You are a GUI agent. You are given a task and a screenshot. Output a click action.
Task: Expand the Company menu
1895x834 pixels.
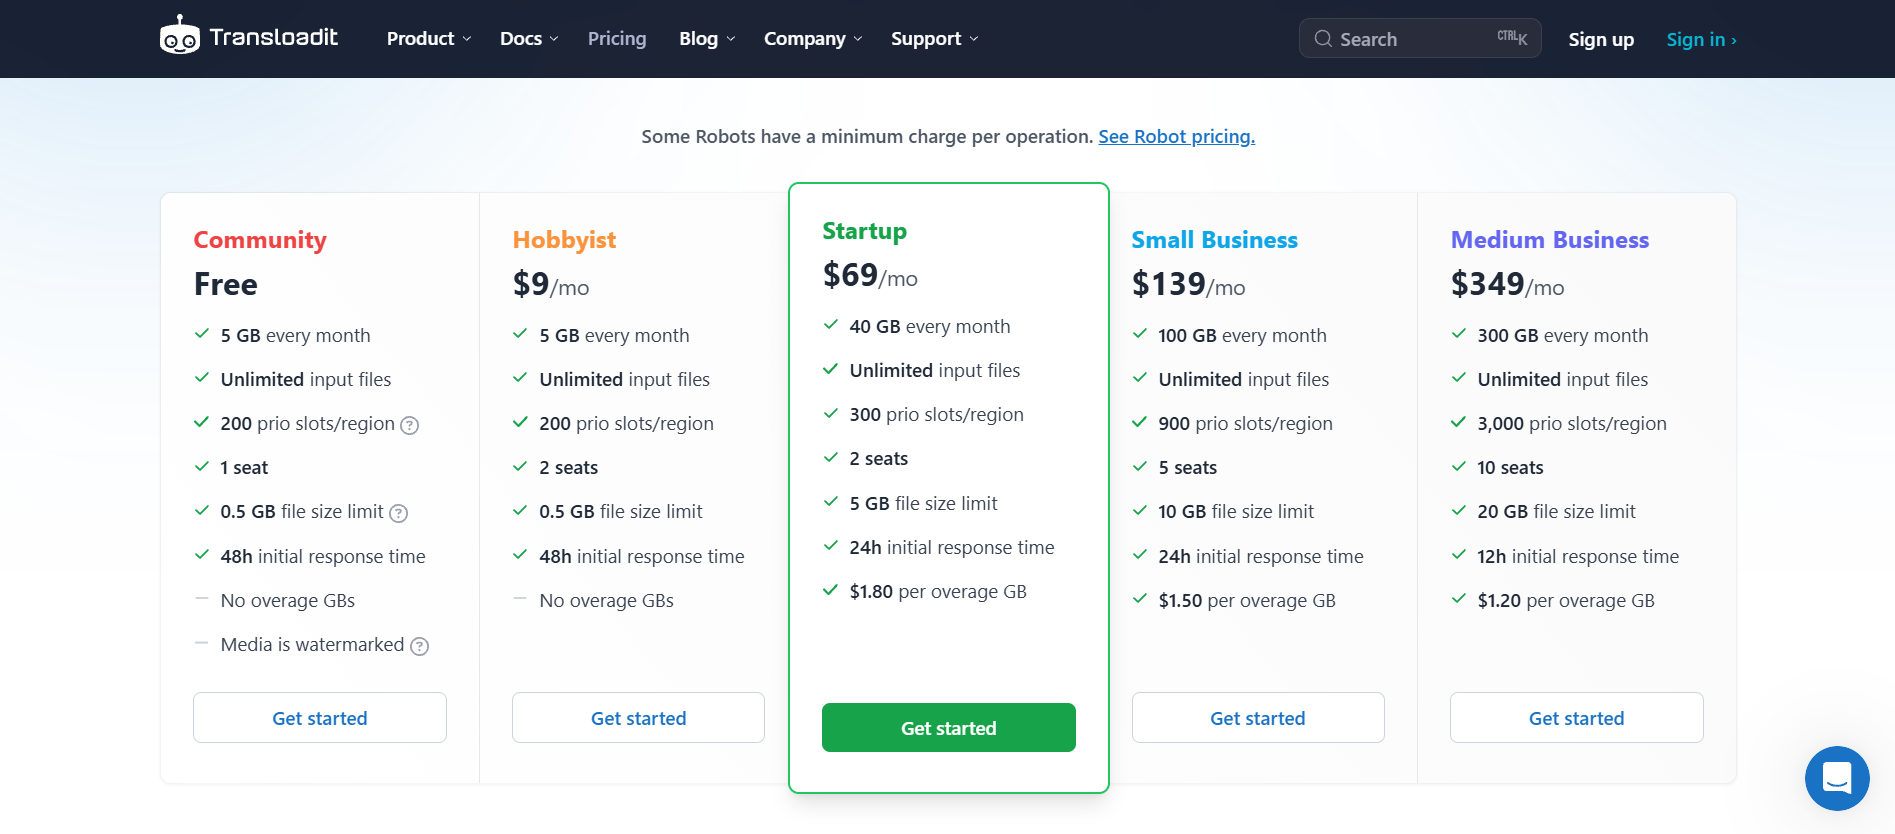click(813, 39)
